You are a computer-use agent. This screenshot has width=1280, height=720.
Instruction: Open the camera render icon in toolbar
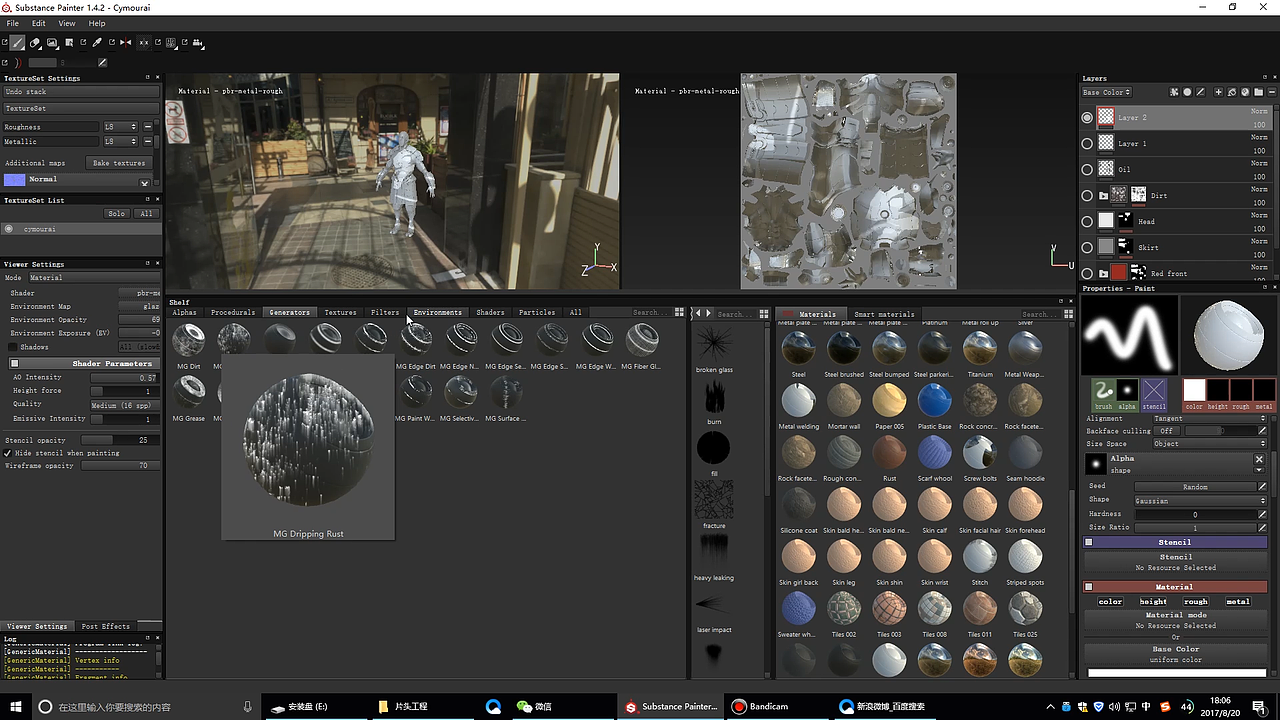pos(198,43)
